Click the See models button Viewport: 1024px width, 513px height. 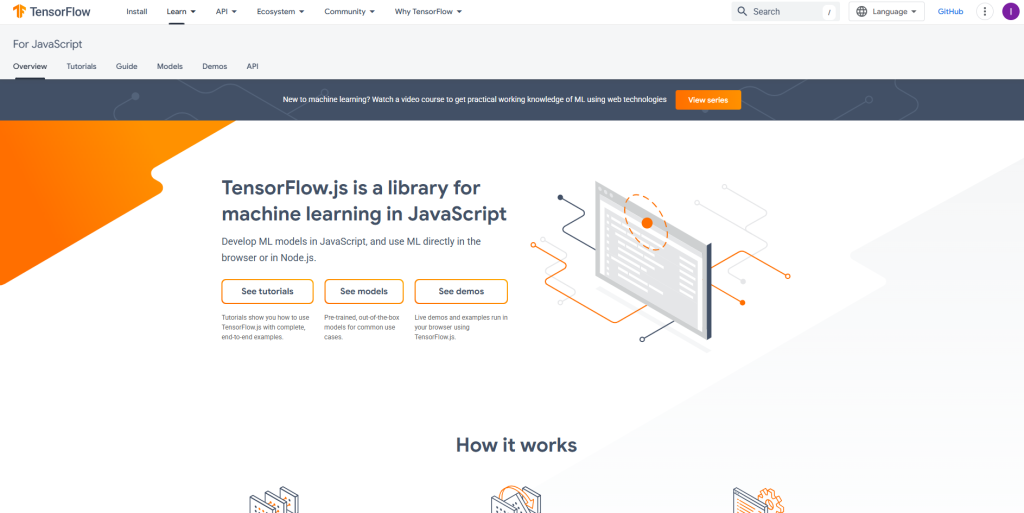tap(364, 291)
